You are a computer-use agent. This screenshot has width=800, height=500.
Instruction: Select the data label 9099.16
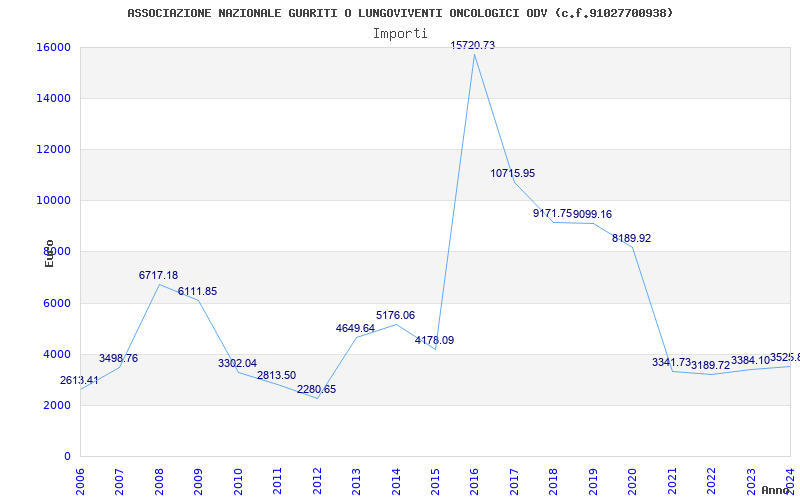(592, 214)
